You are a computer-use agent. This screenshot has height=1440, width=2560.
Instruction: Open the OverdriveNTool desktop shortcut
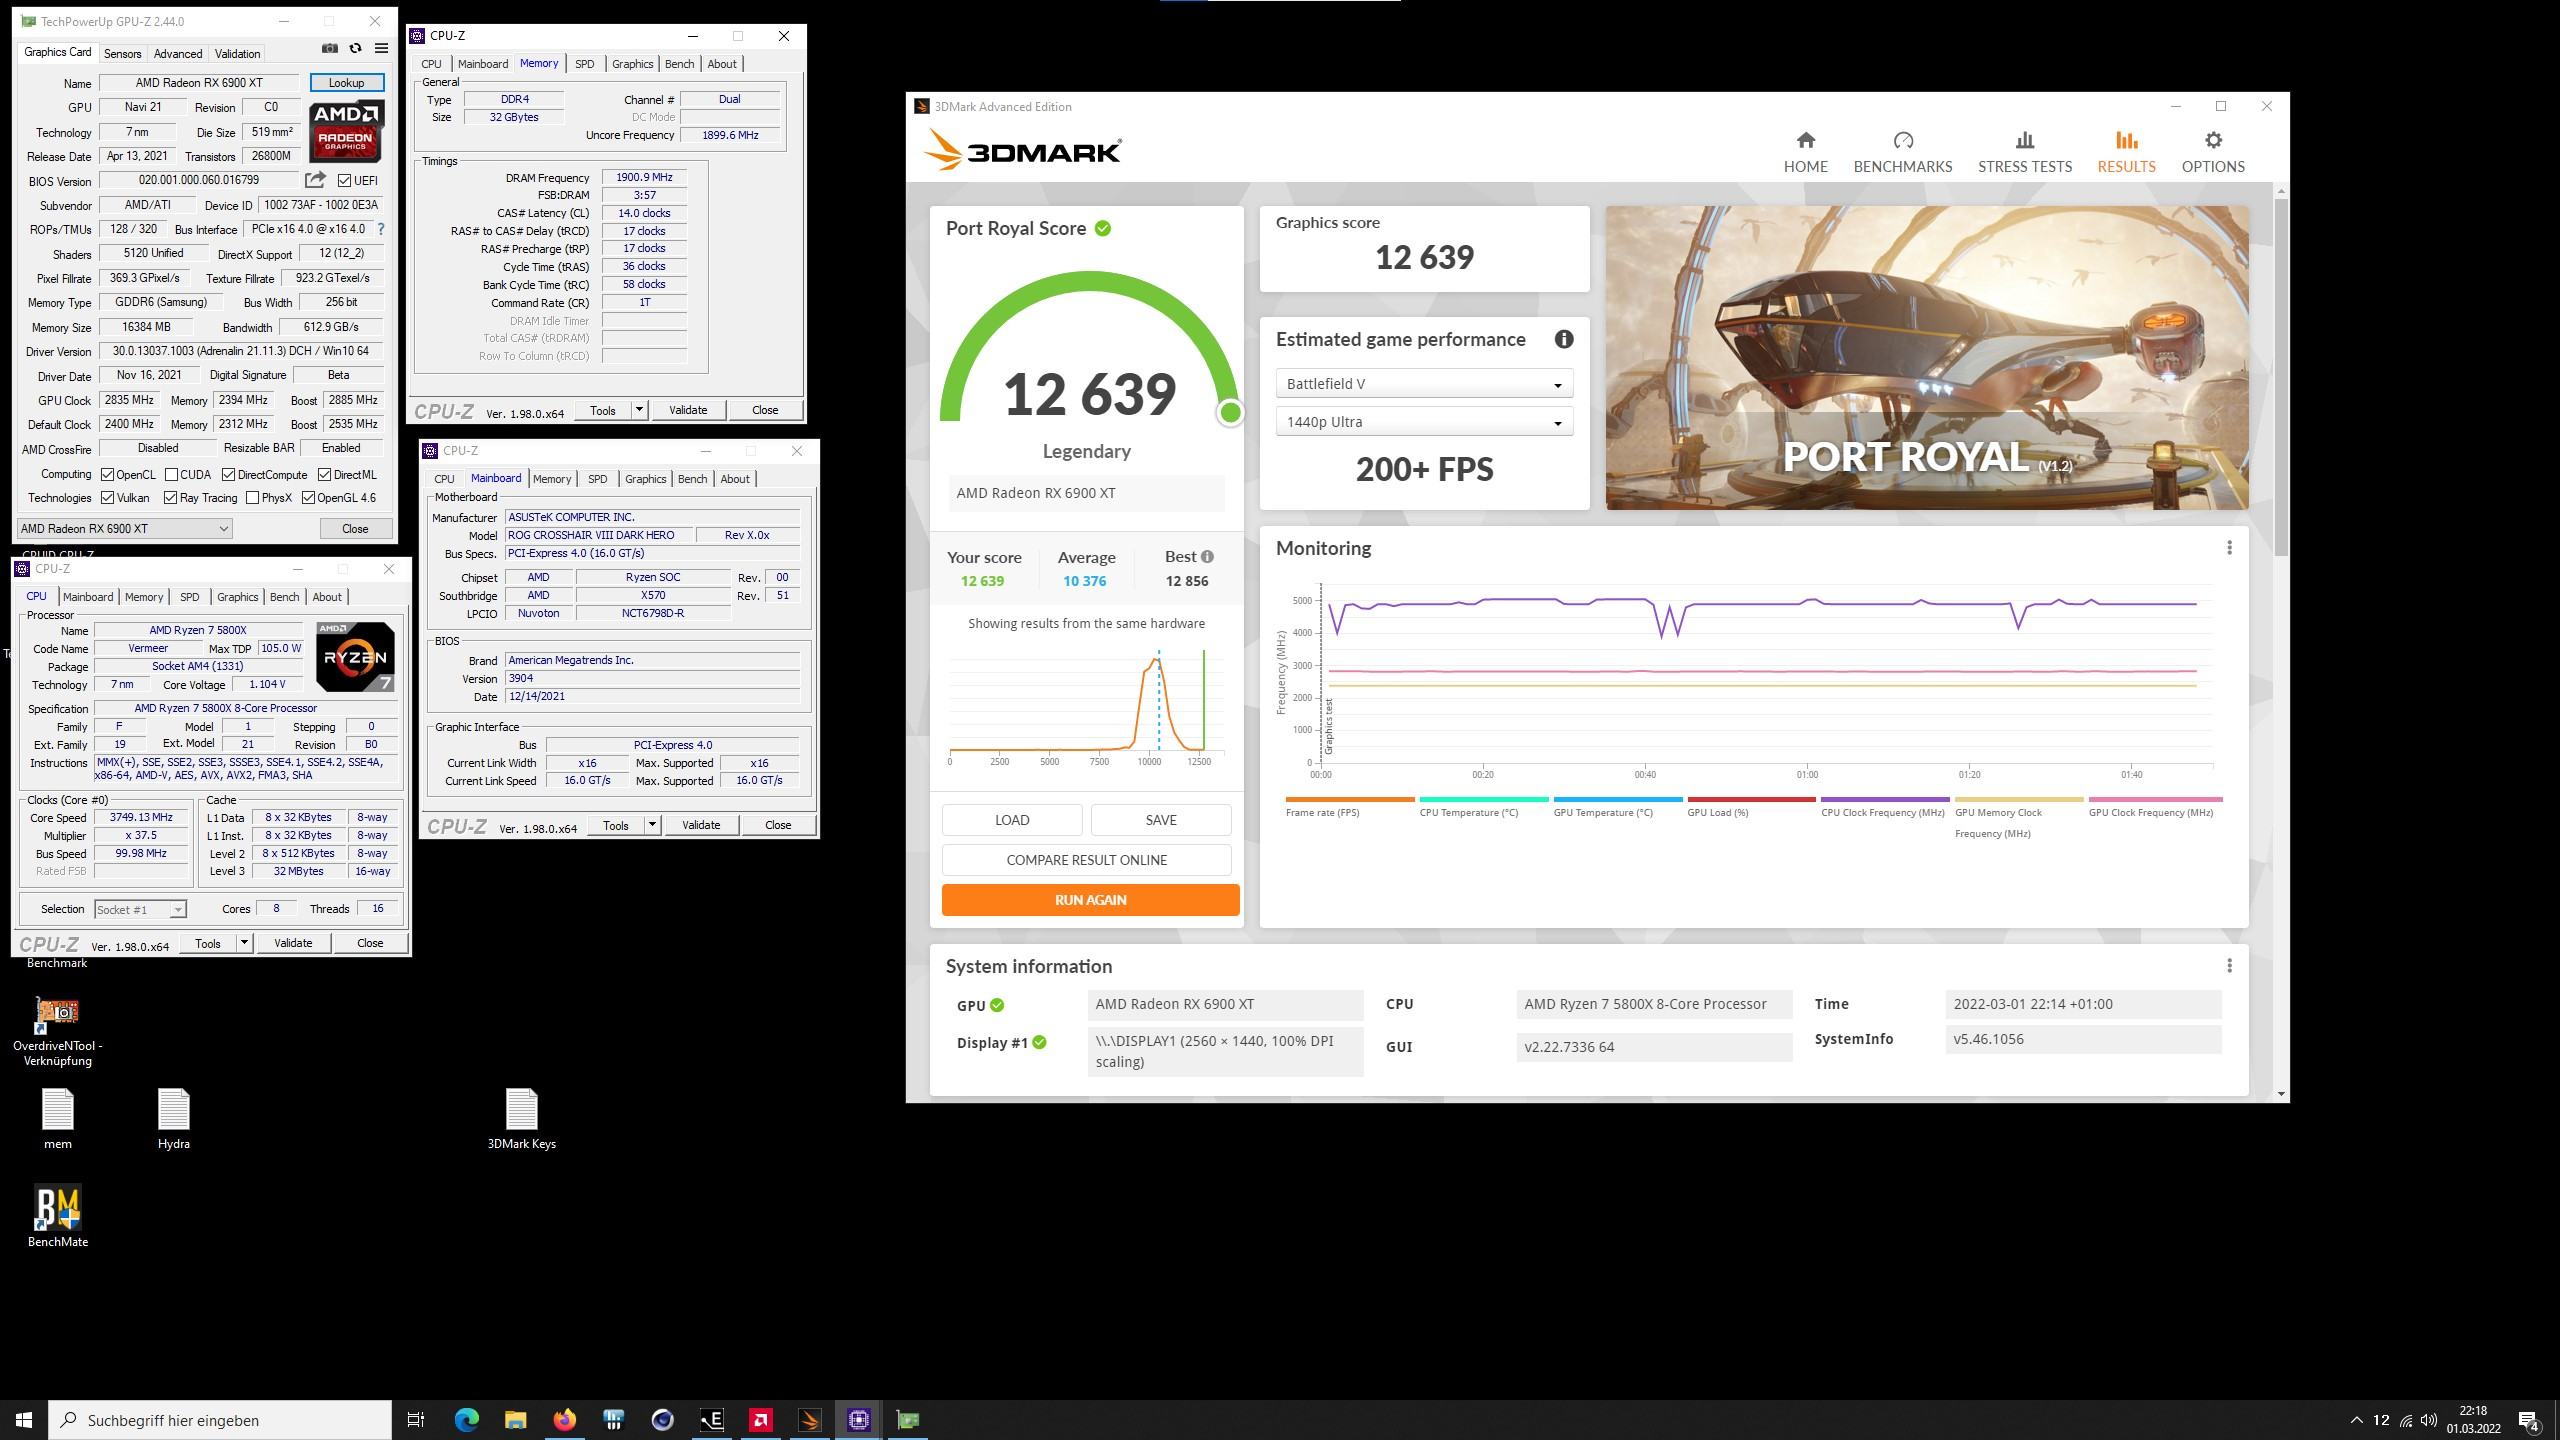point(57,1031)
